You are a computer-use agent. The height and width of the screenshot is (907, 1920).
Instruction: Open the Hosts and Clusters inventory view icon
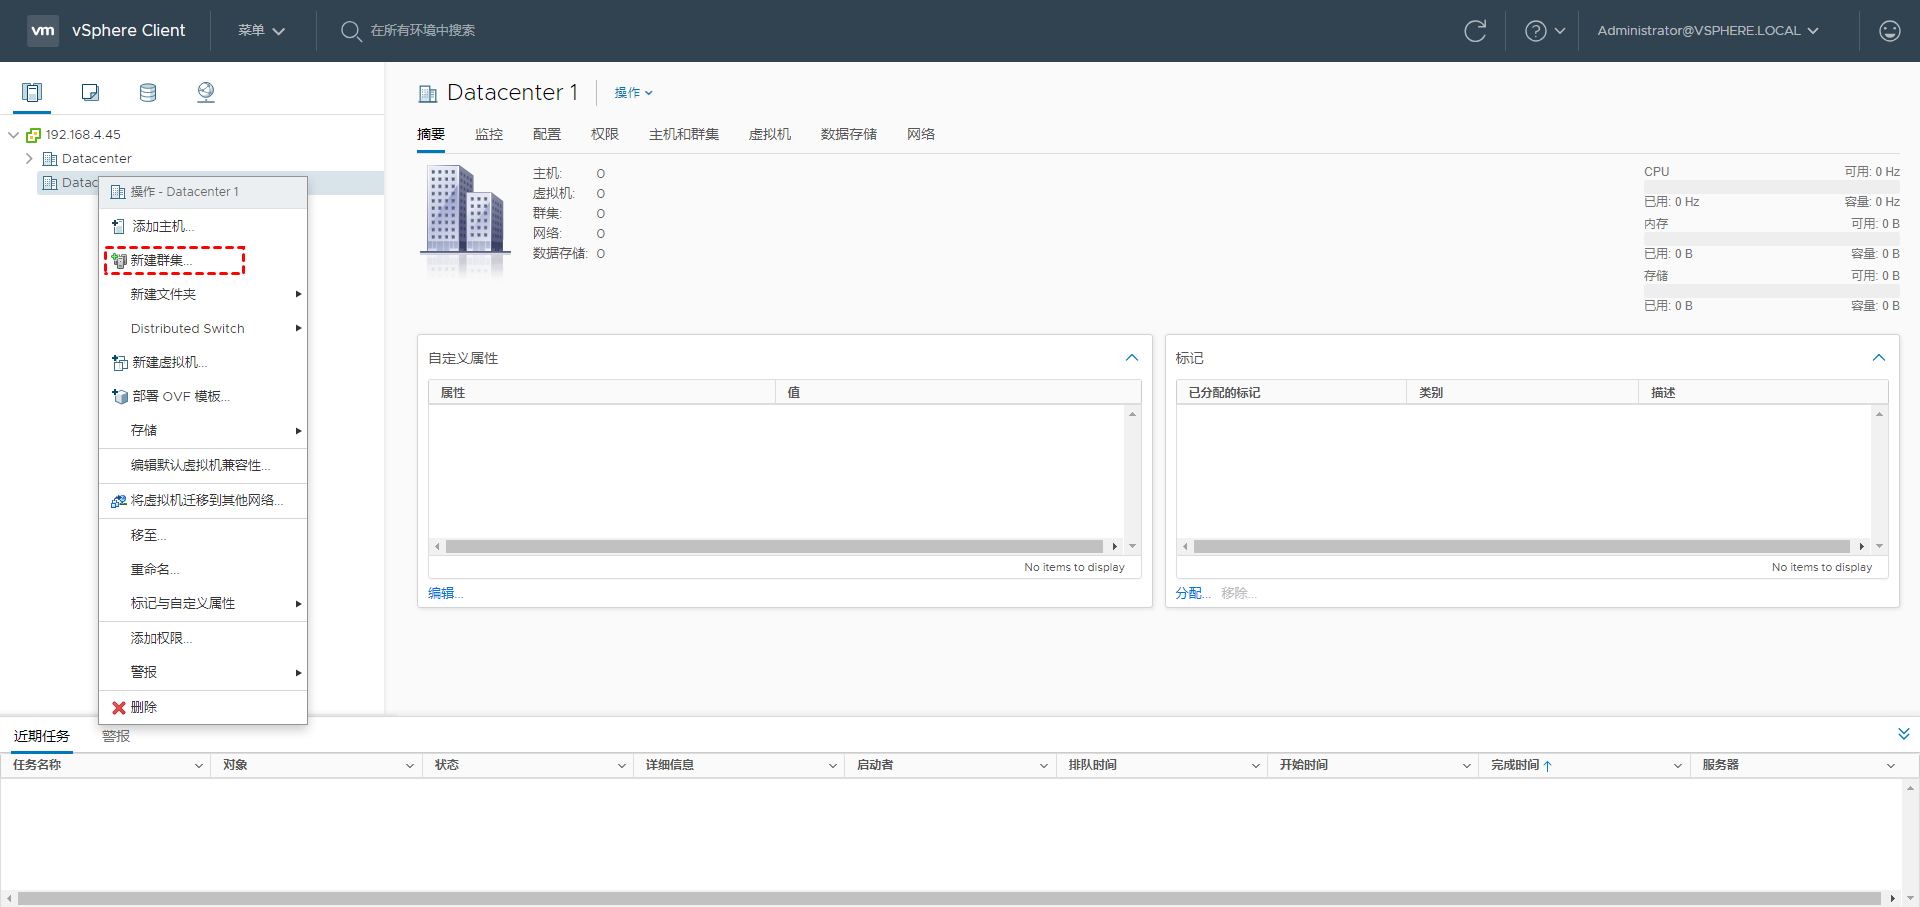[32, 93]
